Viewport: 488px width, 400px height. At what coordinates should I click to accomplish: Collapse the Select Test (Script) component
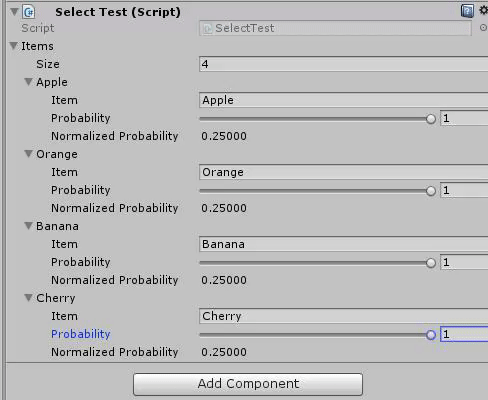pyautogui.click(x=14, y=12)
